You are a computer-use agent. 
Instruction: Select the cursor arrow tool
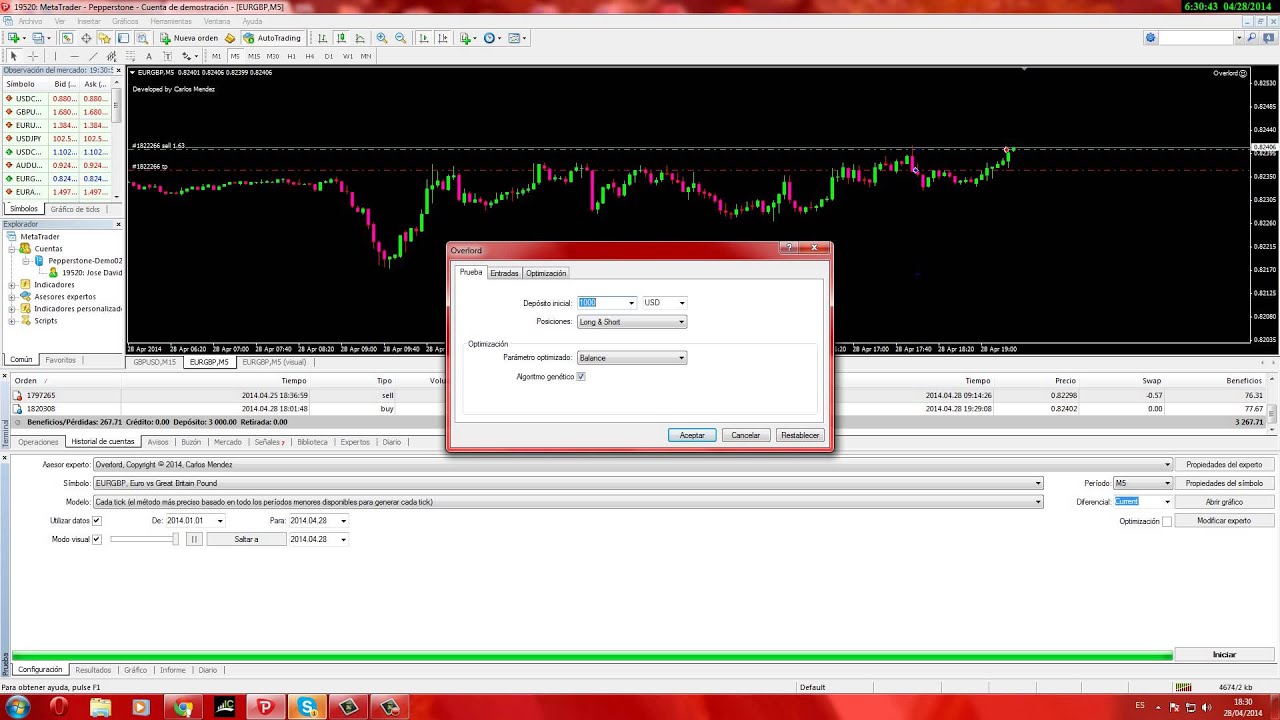coord(14,56)
